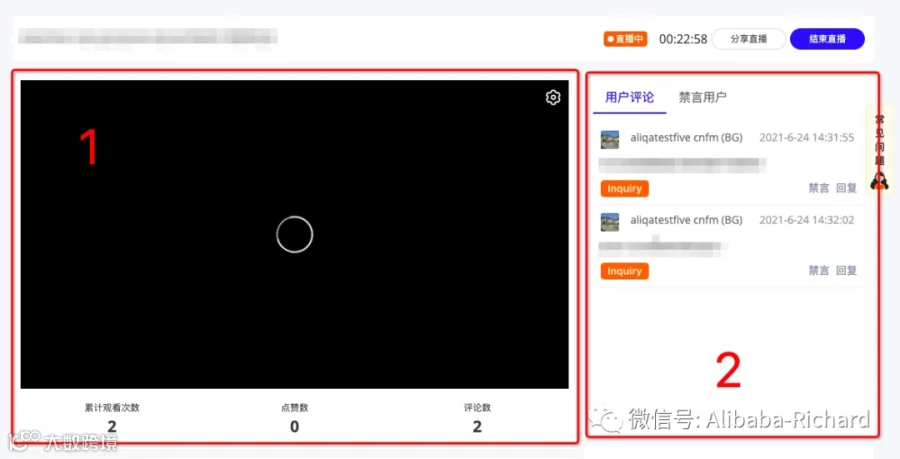
Task: Click the Inquiry tag on the 14:32:02 comment
Action: [x=624, y=271]
